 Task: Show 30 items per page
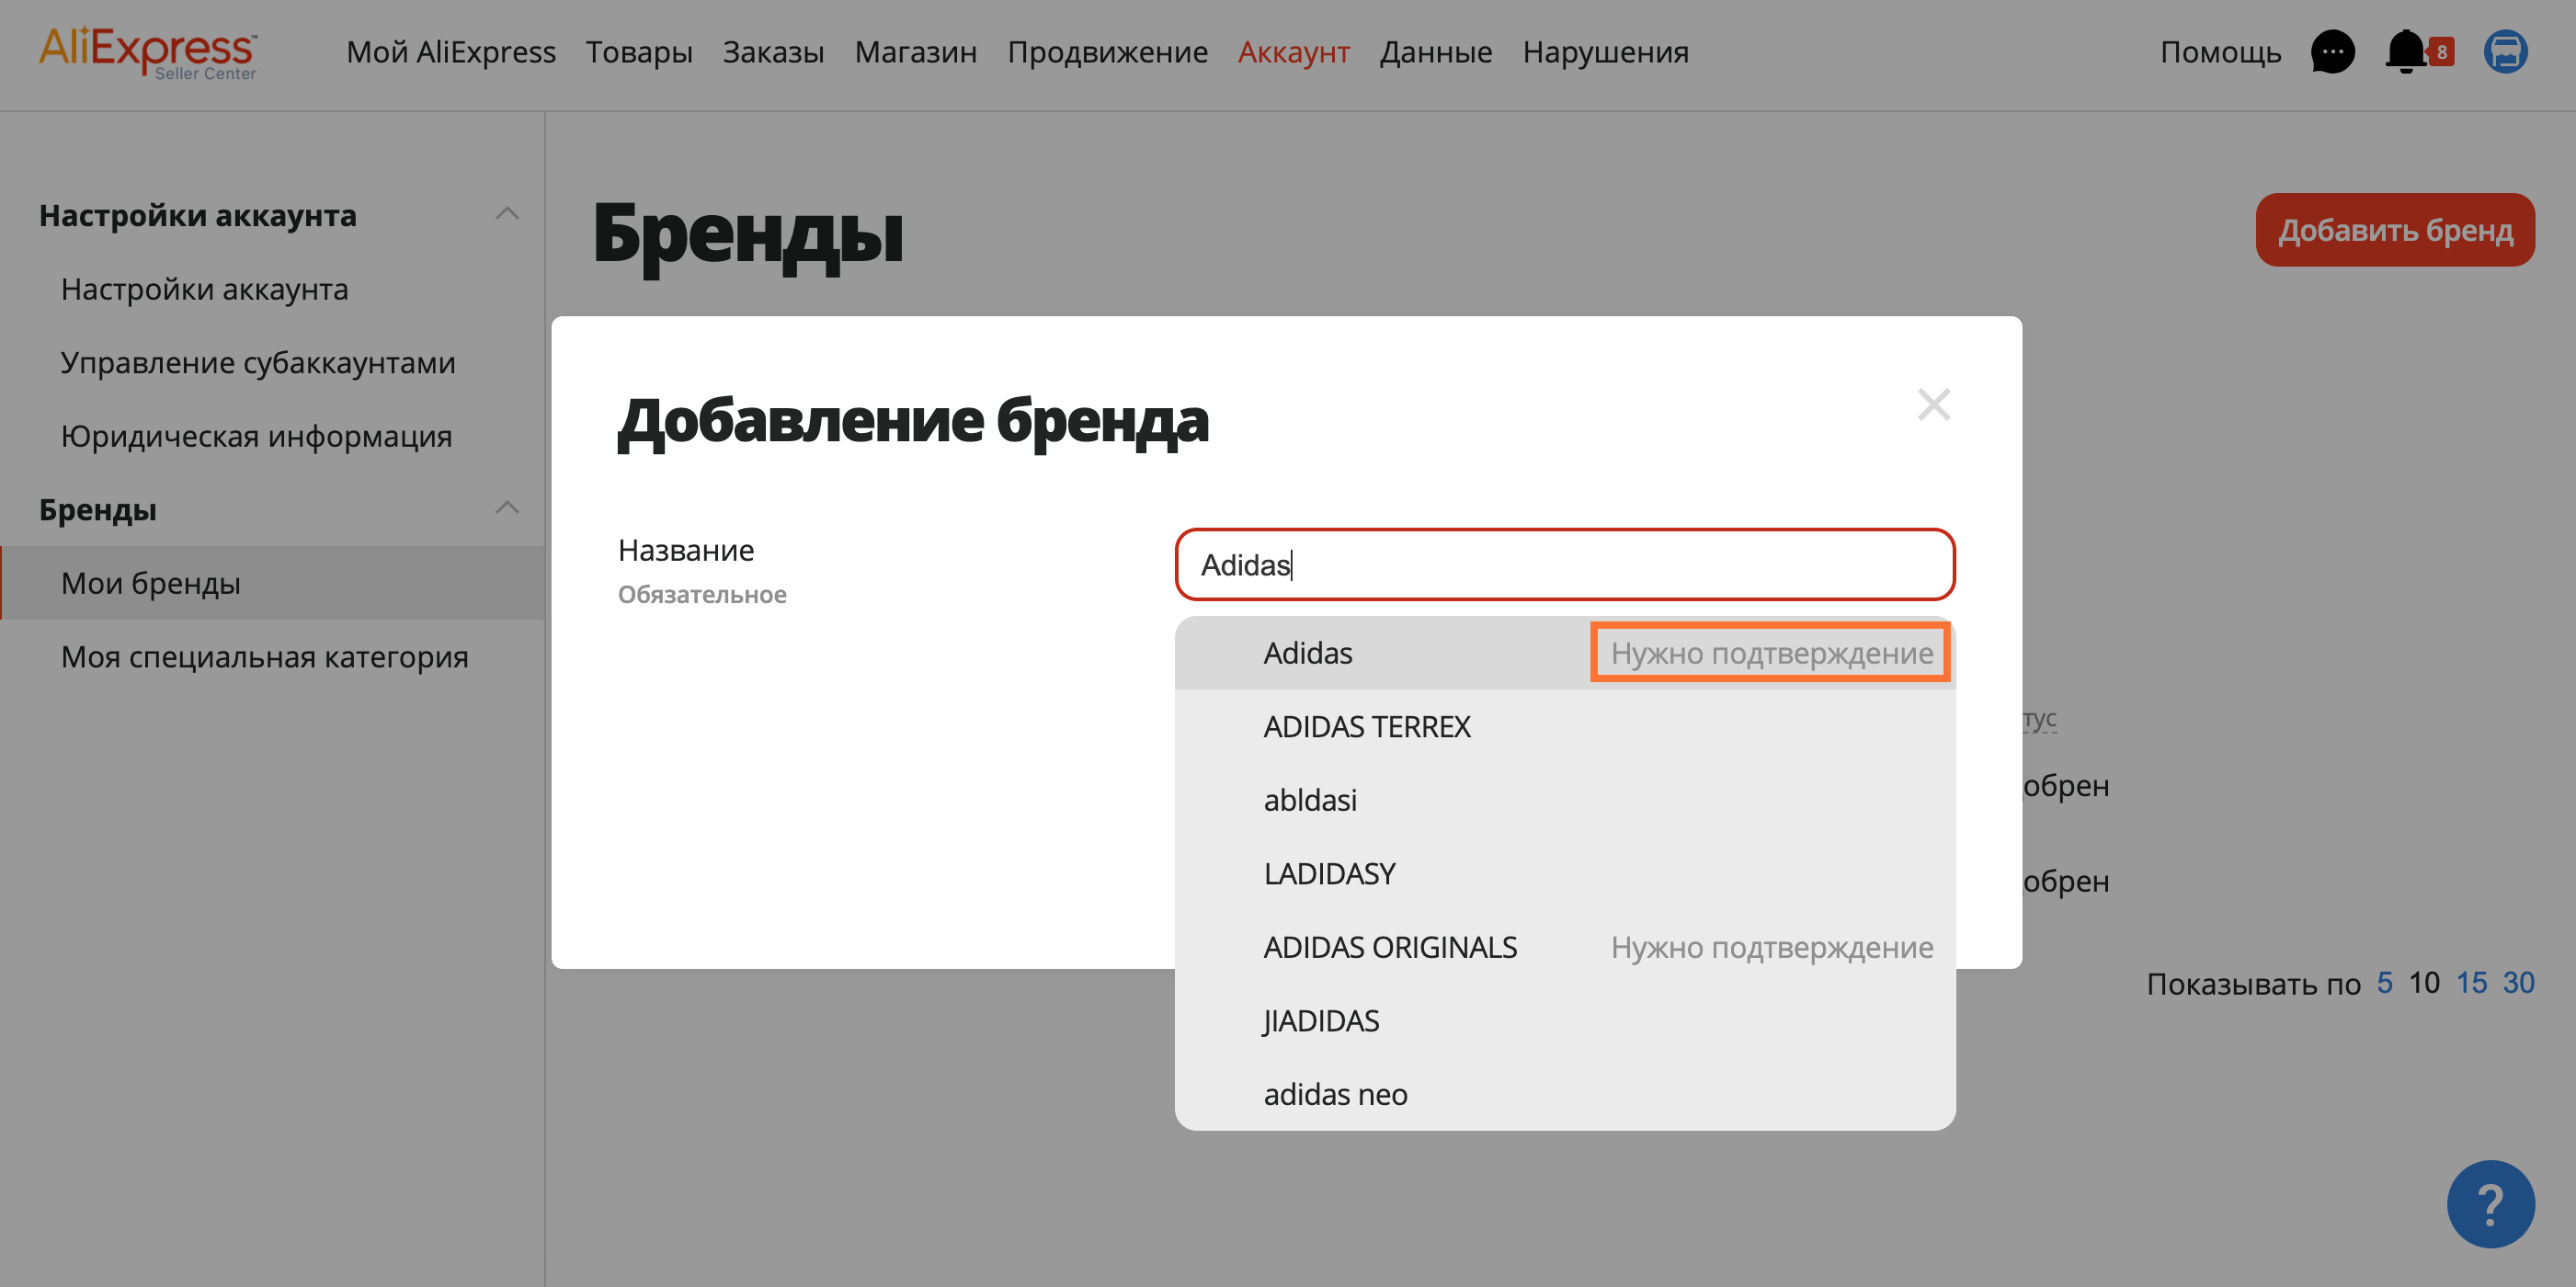(x=2518, y=983)
